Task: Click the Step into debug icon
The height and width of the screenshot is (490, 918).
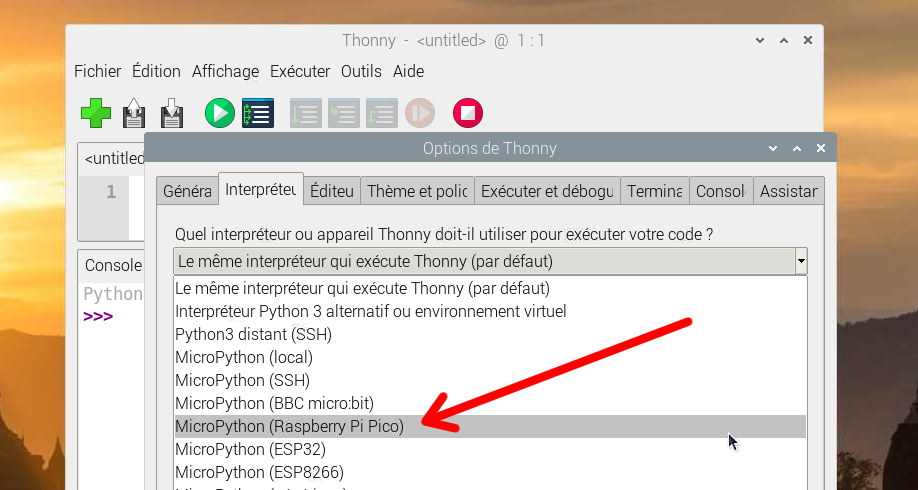Action: [344, 113]
